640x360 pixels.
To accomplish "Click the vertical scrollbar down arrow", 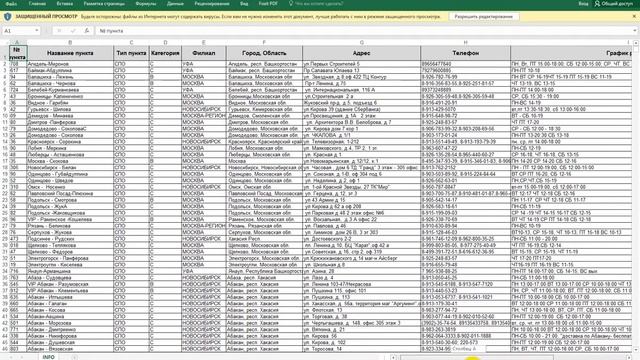I will 636,350.
